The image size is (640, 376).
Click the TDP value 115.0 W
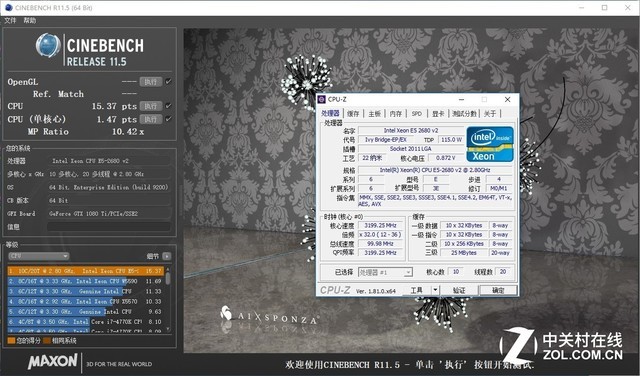point(451,140)
